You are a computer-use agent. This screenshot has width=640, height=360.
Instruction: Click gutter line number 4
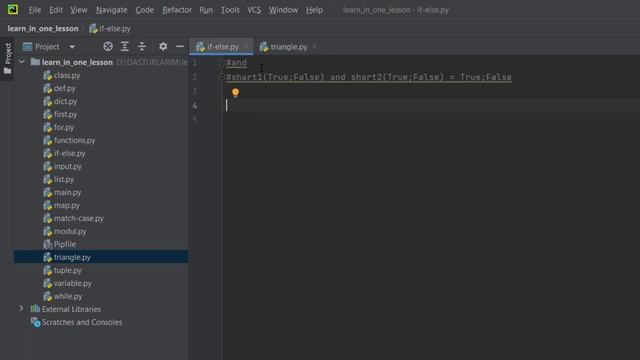pos(195,106)
